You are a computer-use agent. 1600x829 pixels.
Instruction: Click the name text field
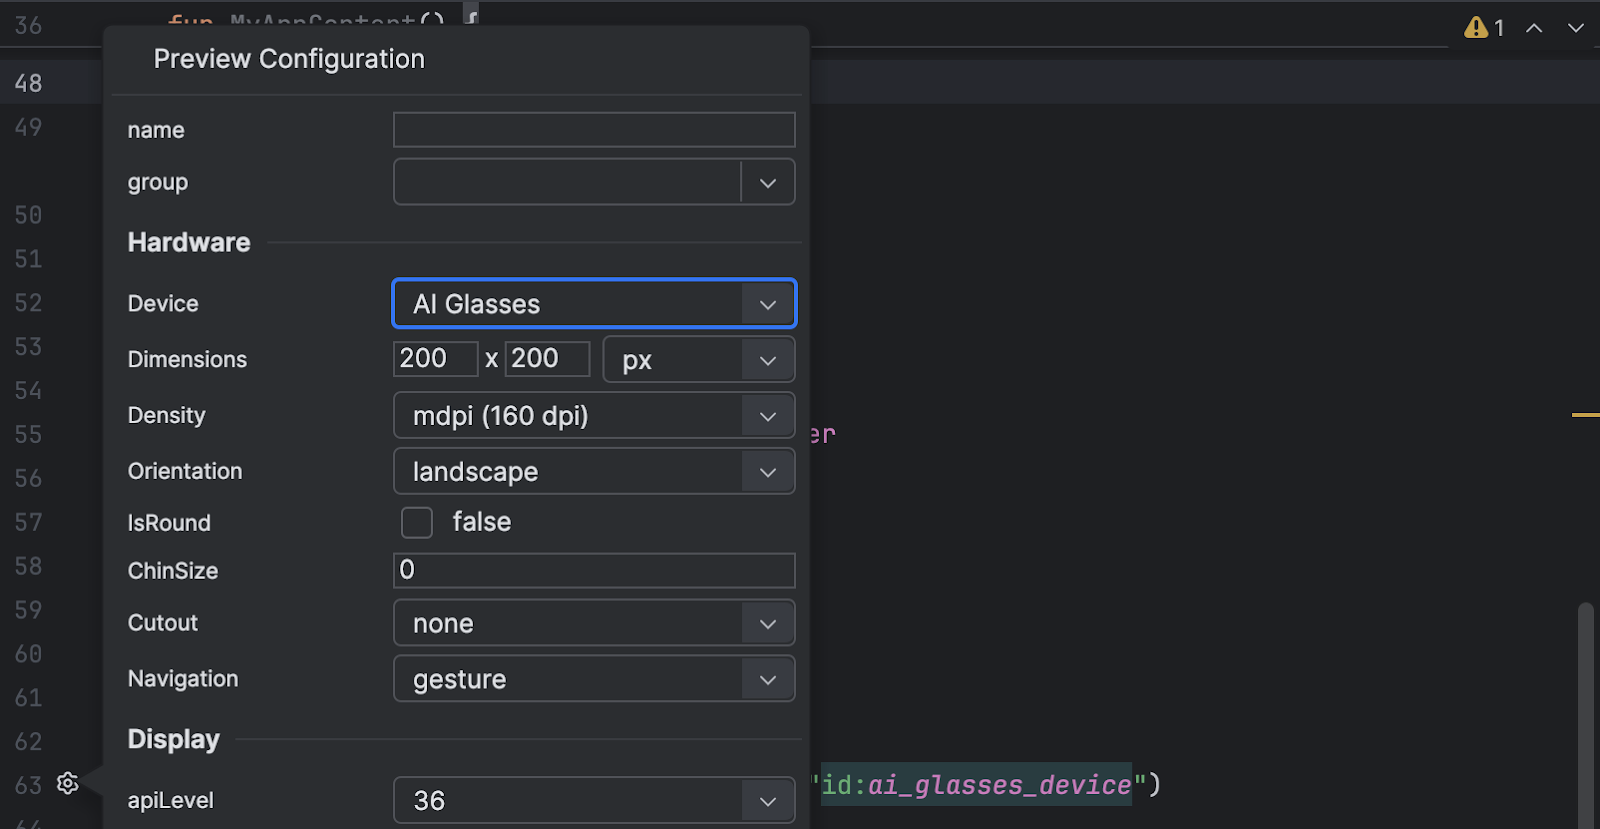pyautogui.click(x=594, y=130)
